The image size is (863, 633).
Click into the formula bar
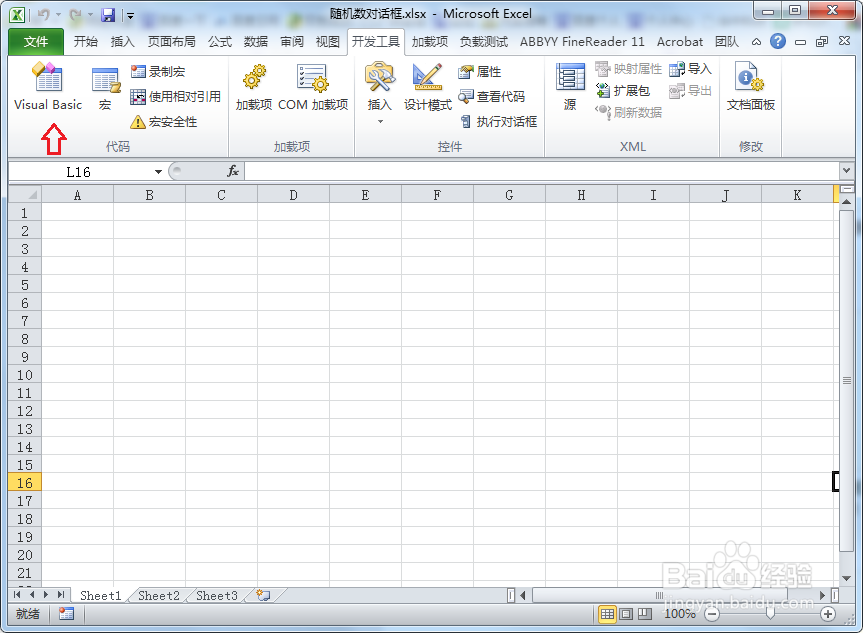point(542,172)
